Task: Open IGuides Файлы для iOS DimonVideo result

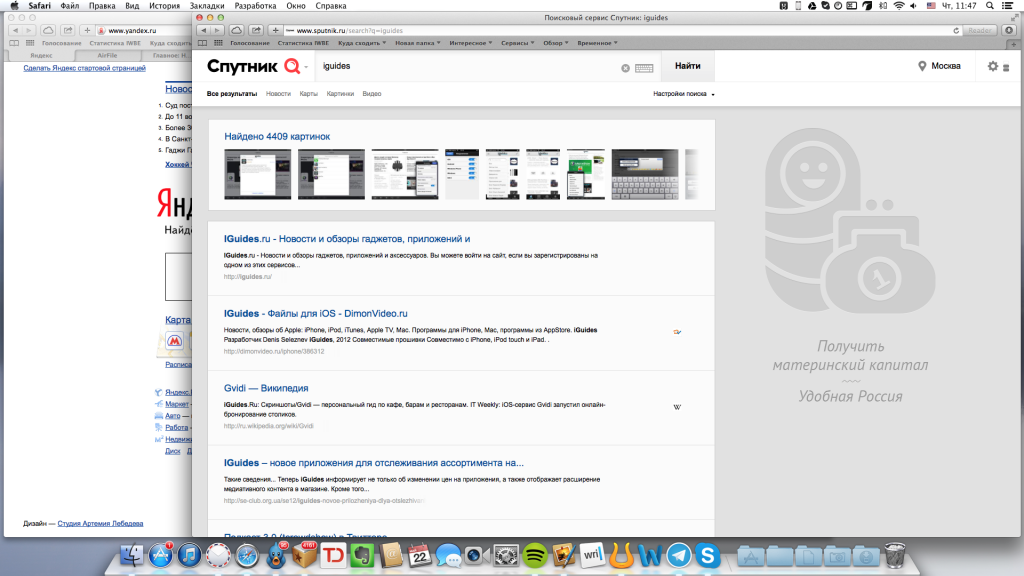Action: [315, 313]
